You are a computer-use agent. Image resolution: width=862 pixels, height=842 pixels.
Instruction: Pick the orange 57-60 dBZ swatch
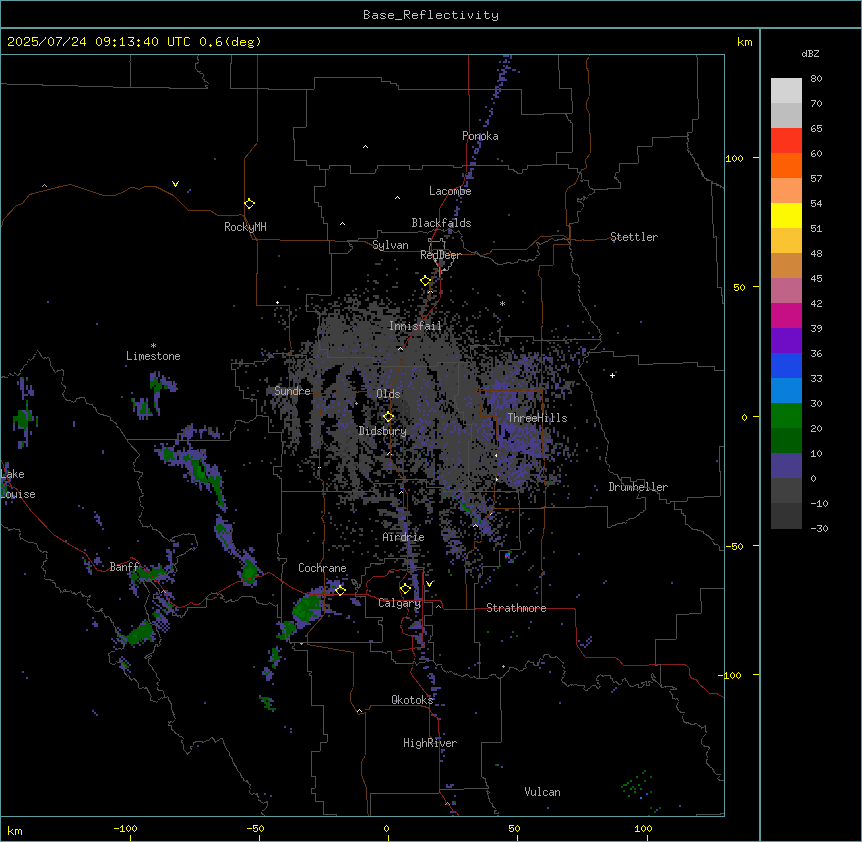coord(786,165)
